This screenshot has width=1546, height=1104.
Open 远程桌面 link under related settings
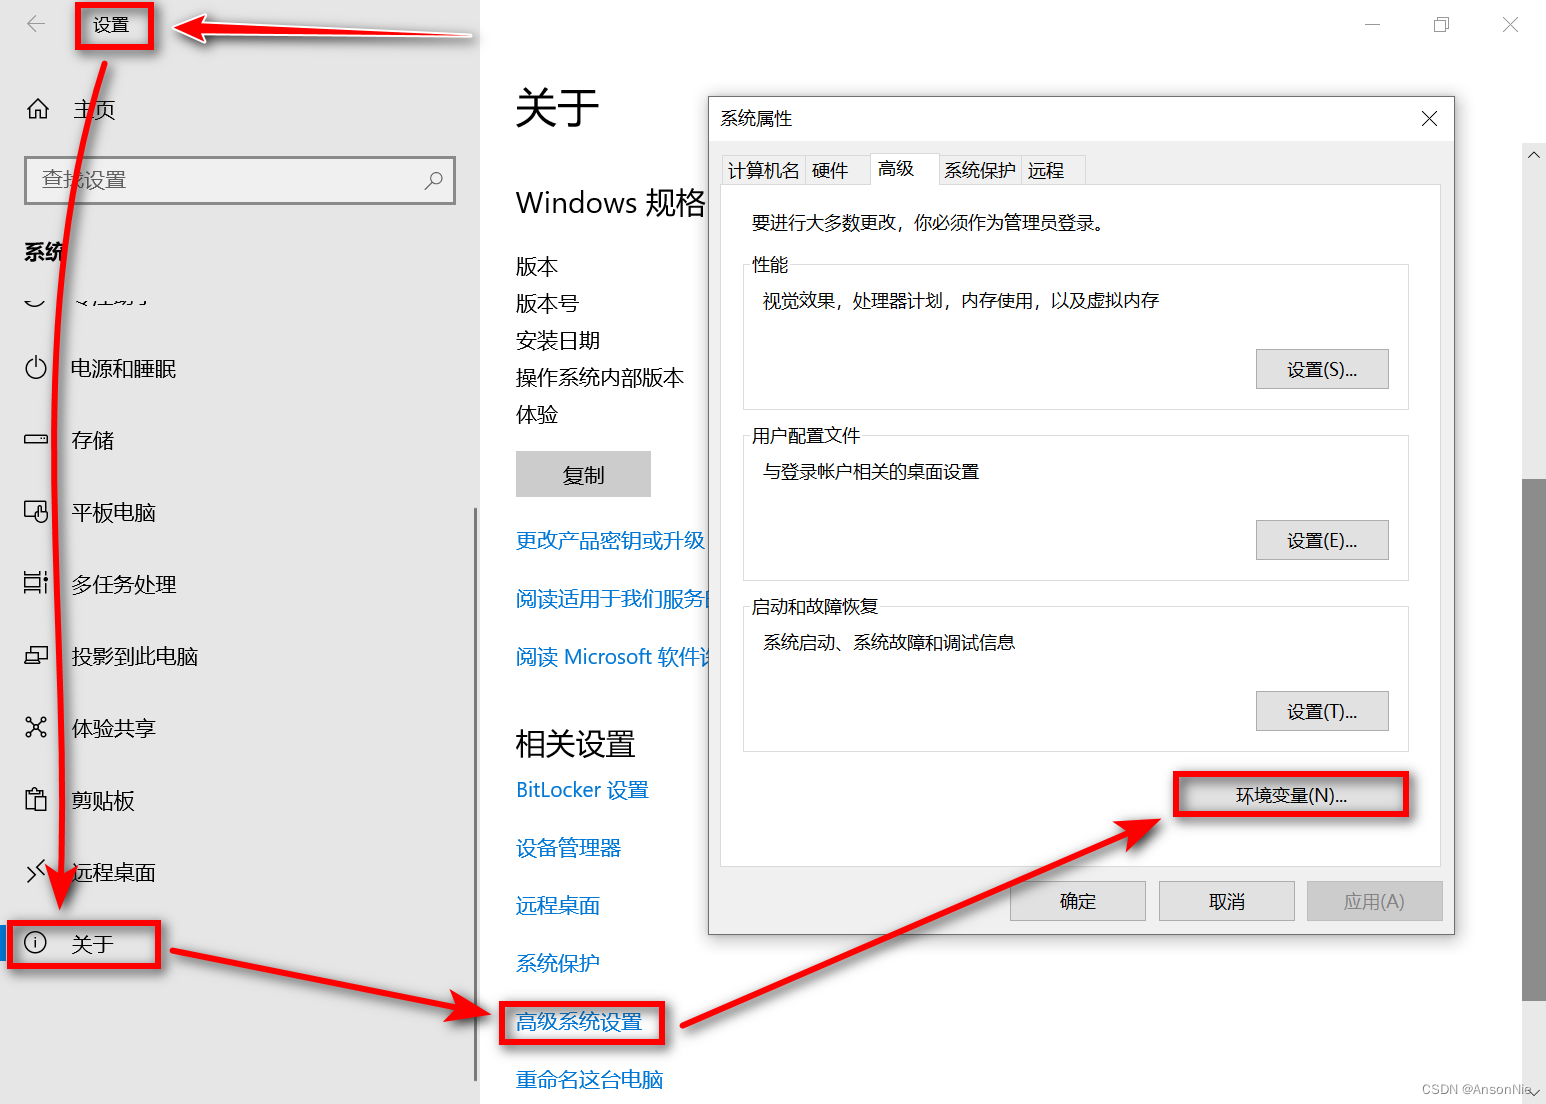[558, 906]
